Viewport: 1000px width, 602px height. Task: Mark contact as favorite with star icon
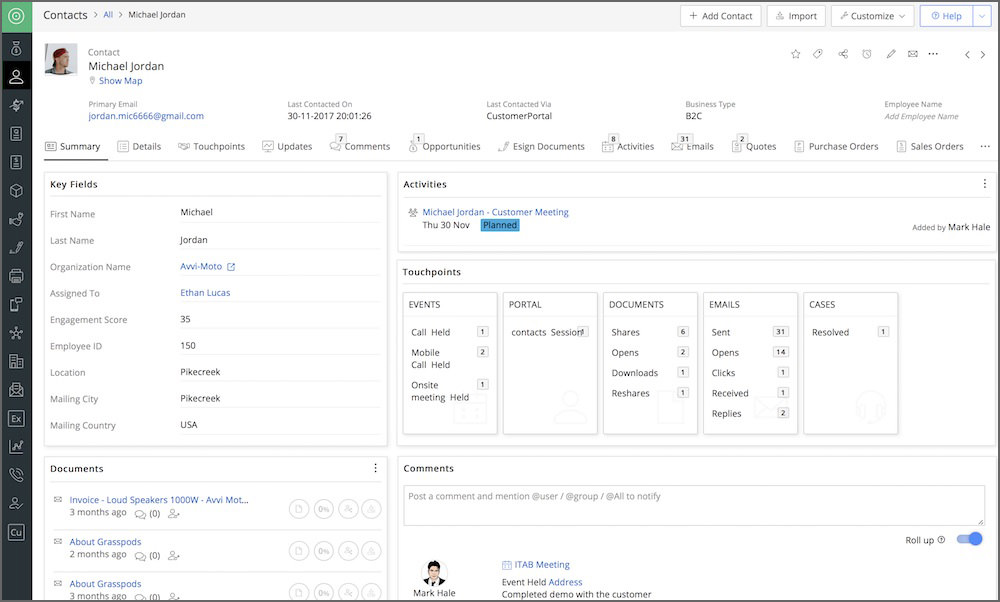[795, 54]
